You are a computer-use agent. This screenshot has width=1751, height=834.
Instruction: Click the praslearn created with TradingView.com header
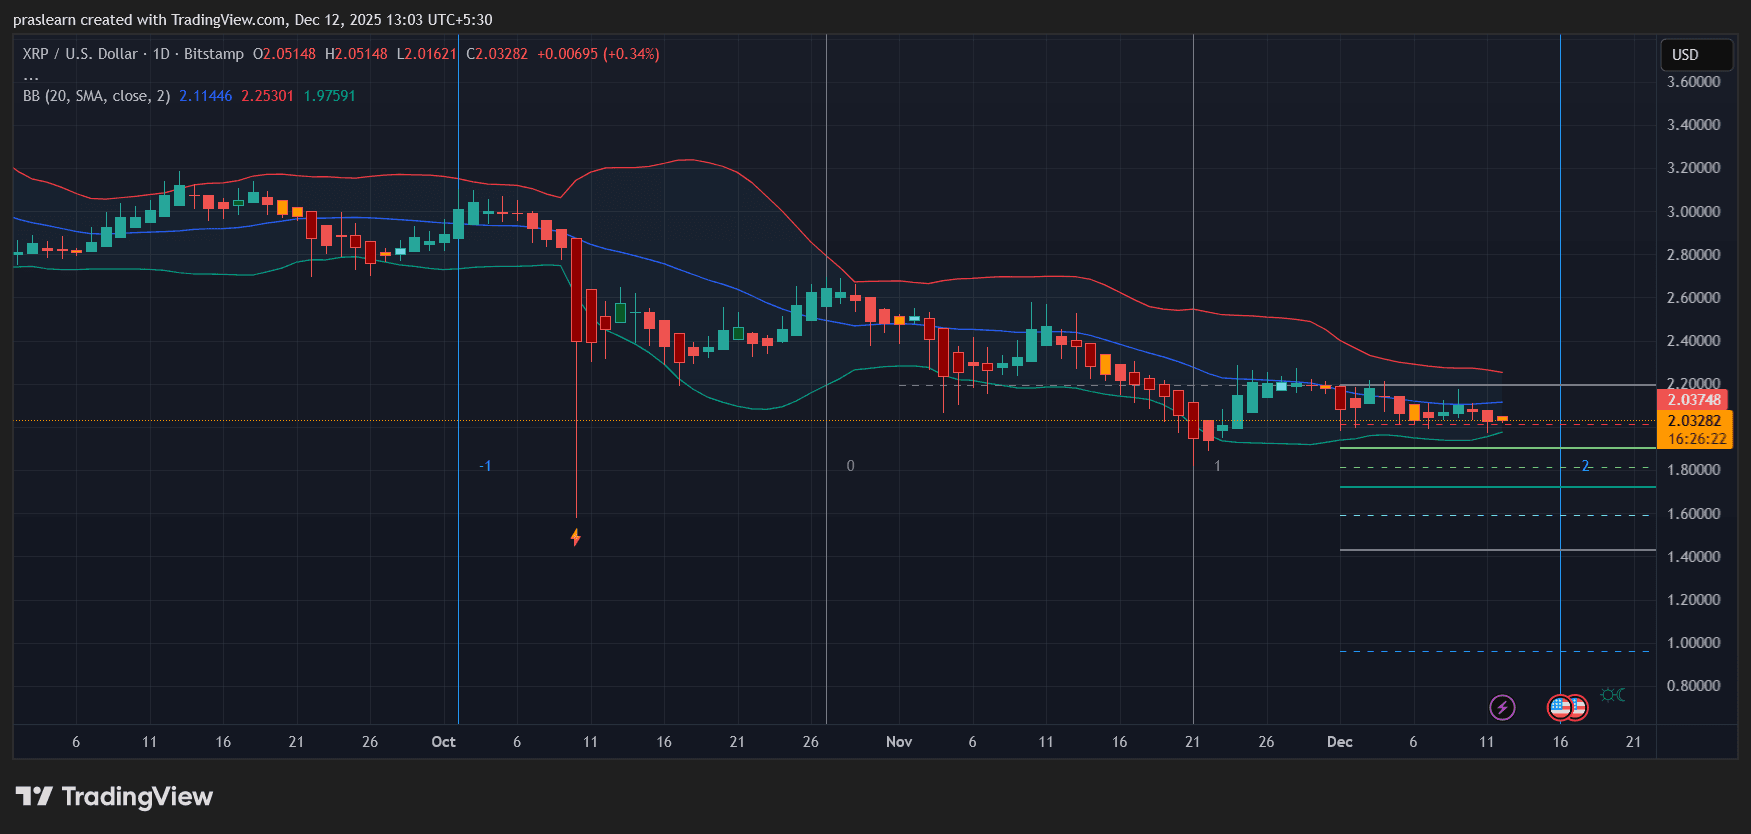pos(252,20)
